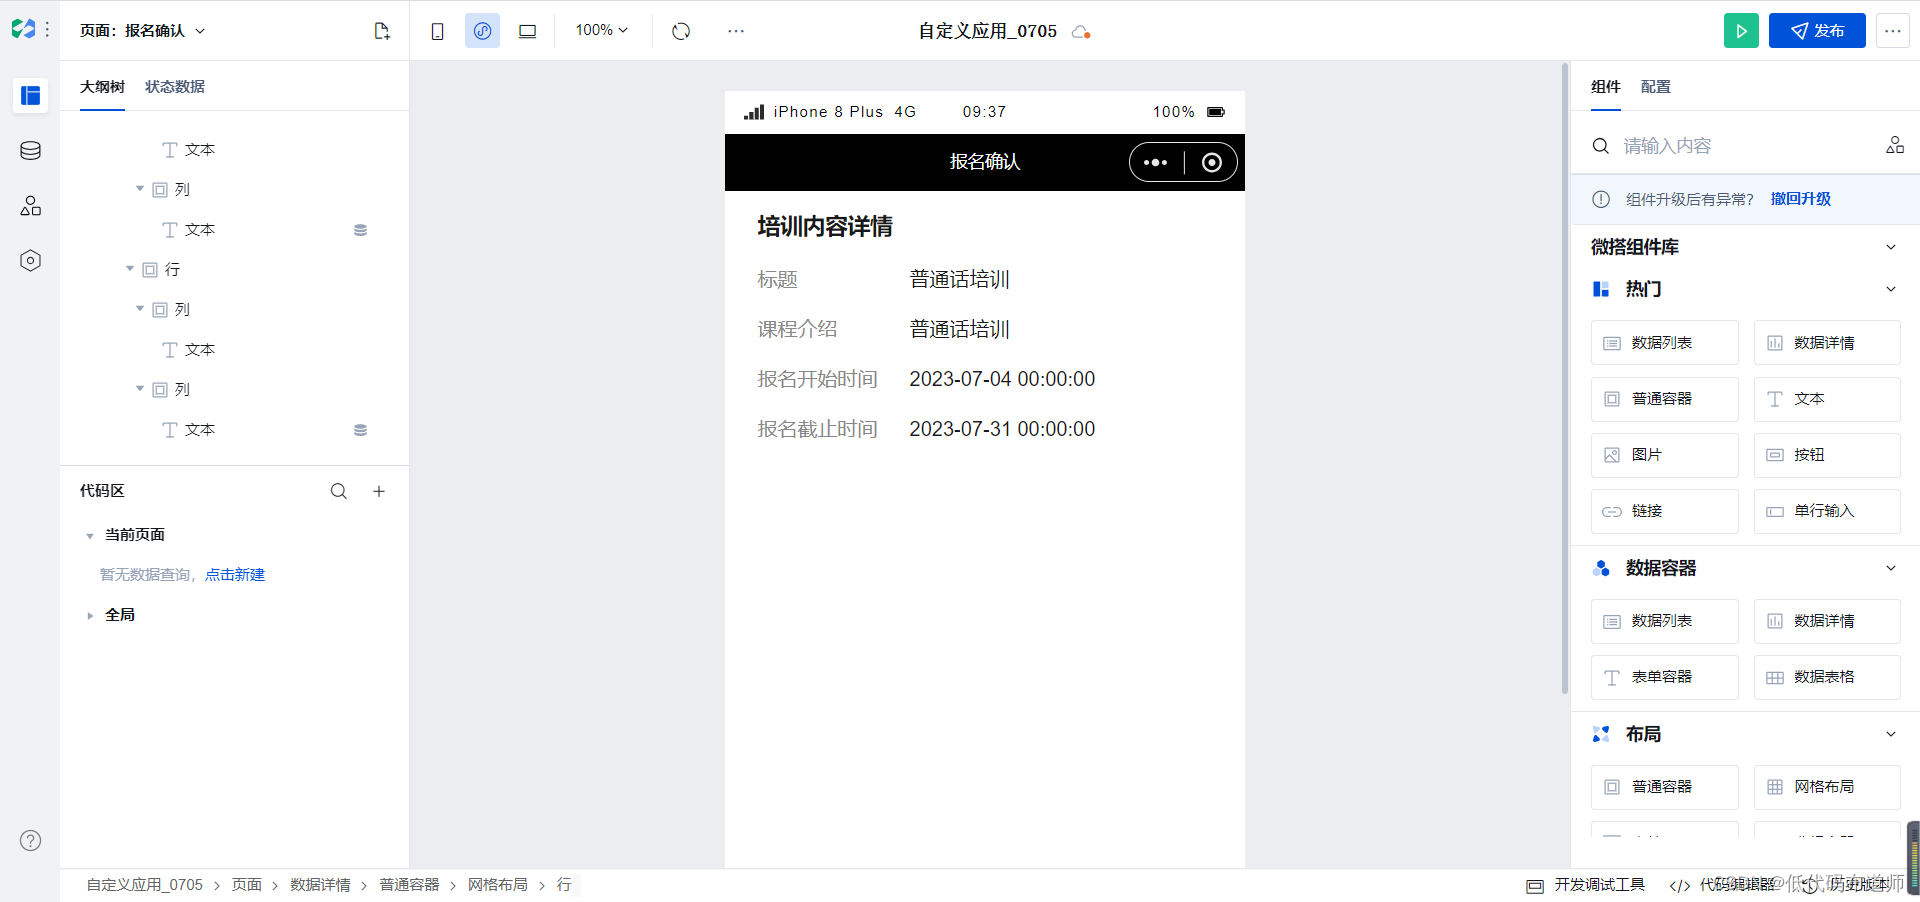Pick the 按钮 component card
Screen dimensions: 1920x902
pyautogui.click(x=1827, y=455)
